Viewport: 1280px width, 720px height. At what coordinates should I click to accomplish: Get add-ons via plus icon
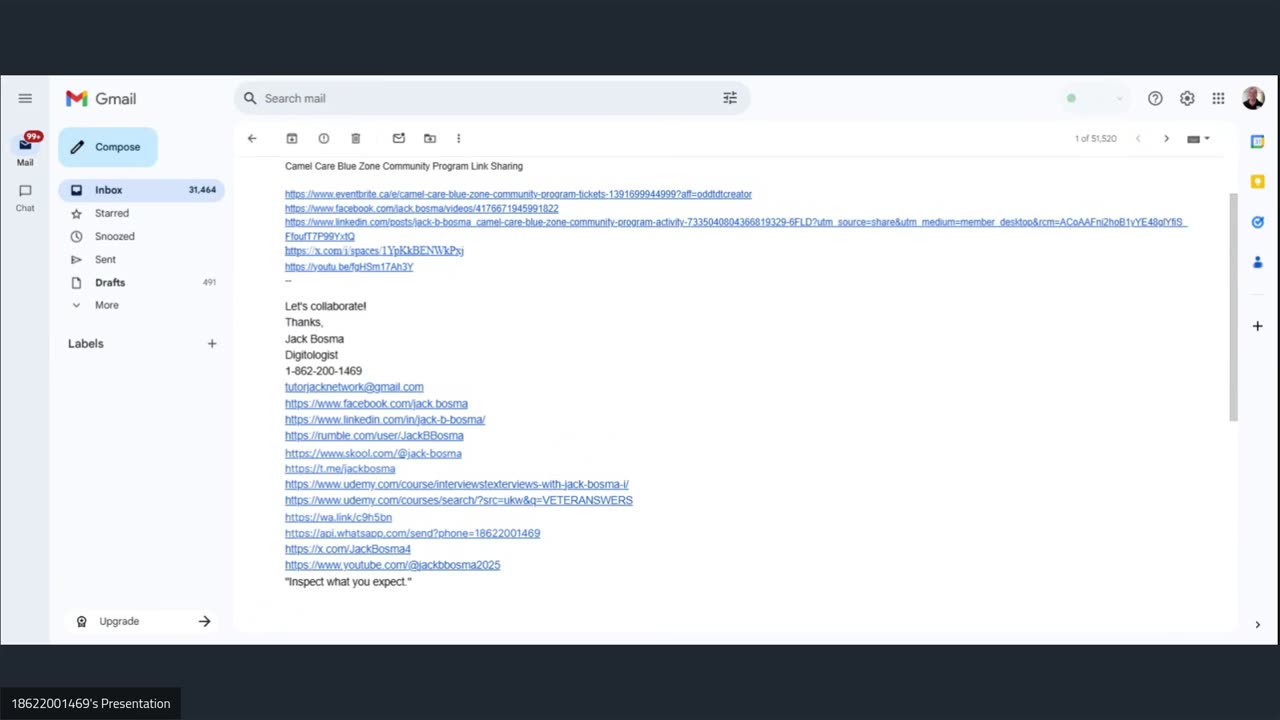point(1258,326)
